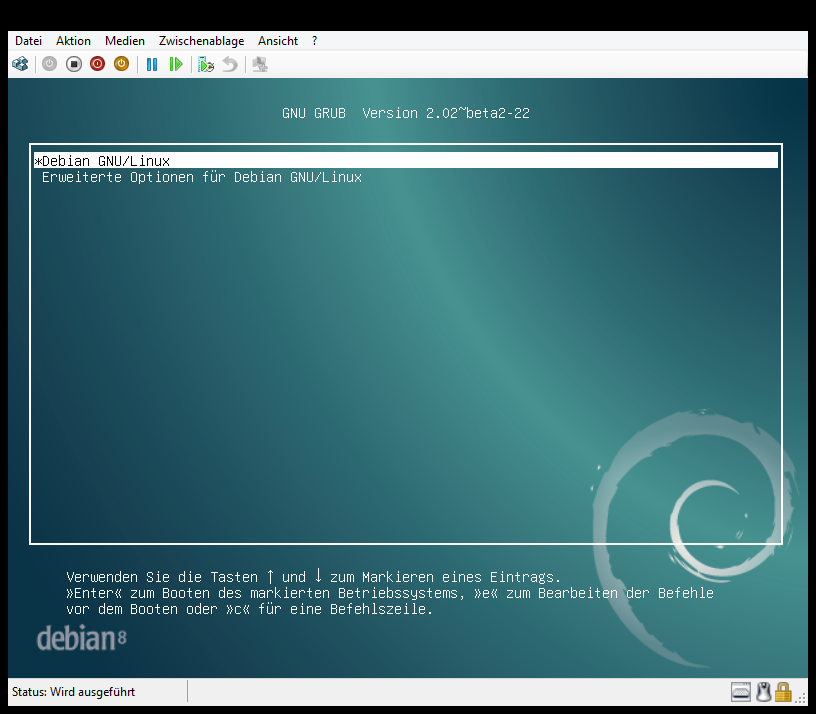Viewport: 816px width, 714px height.
Task: Pause the virtual machine
Action: (152, 65)
